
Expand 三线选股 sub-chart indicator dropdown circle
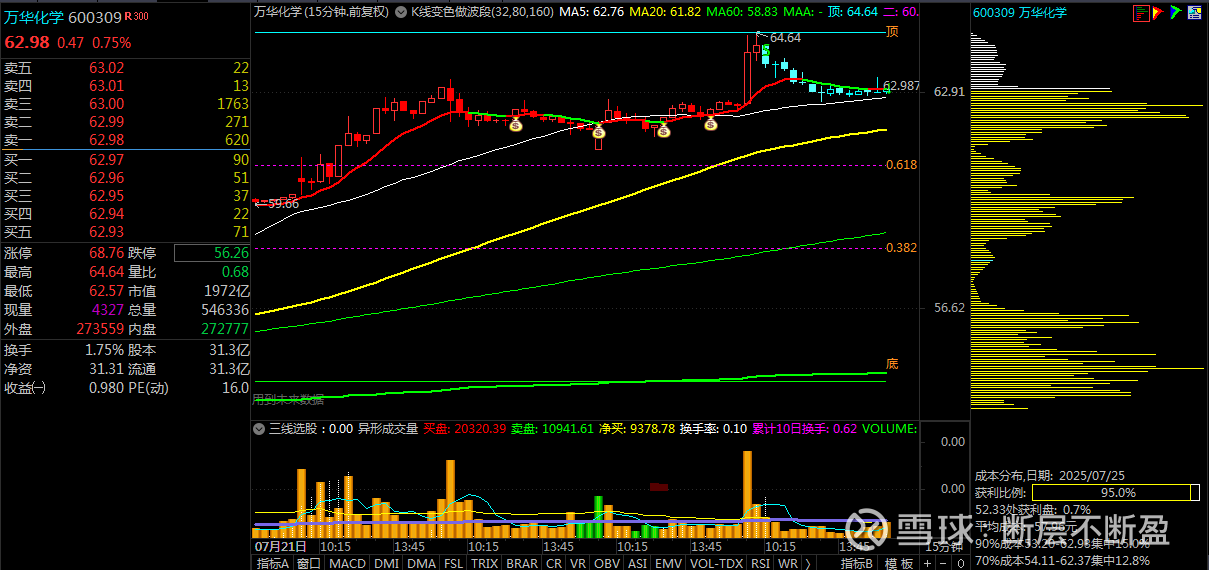point(260,428)
